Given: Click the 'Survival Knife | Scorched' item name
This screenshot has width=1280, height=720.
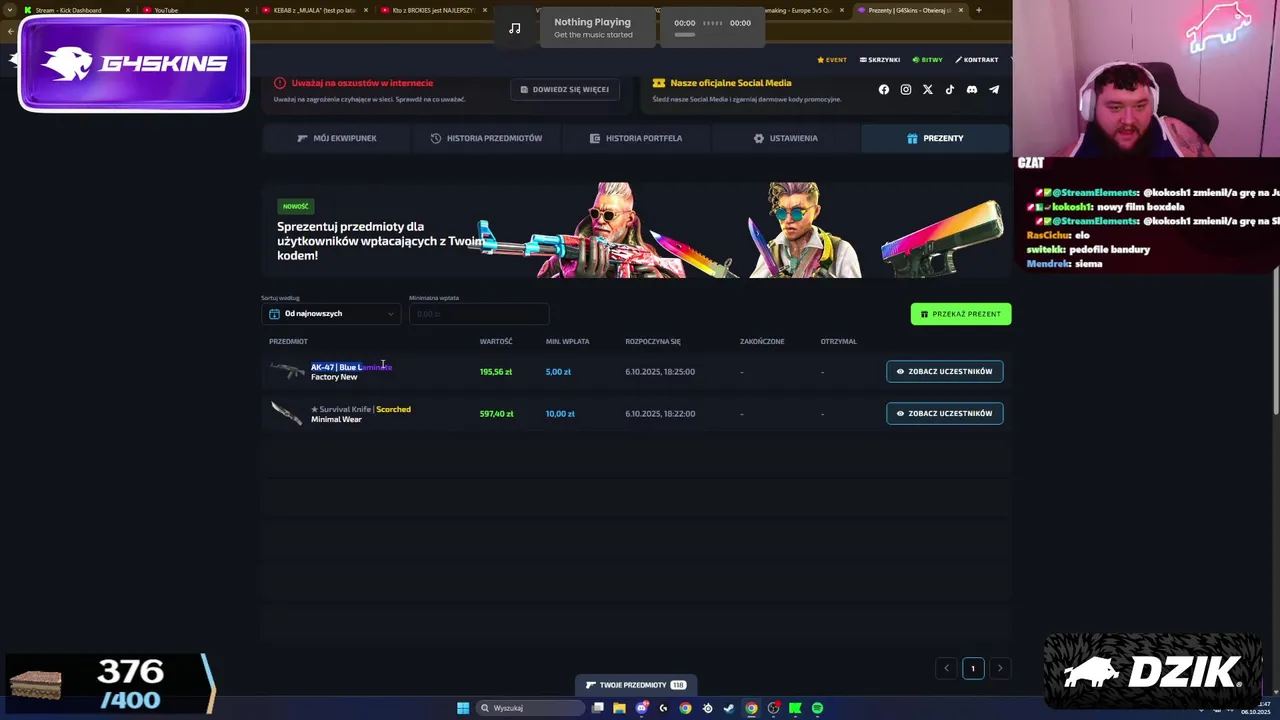Looking at the screenshot, I should [361, 409].
